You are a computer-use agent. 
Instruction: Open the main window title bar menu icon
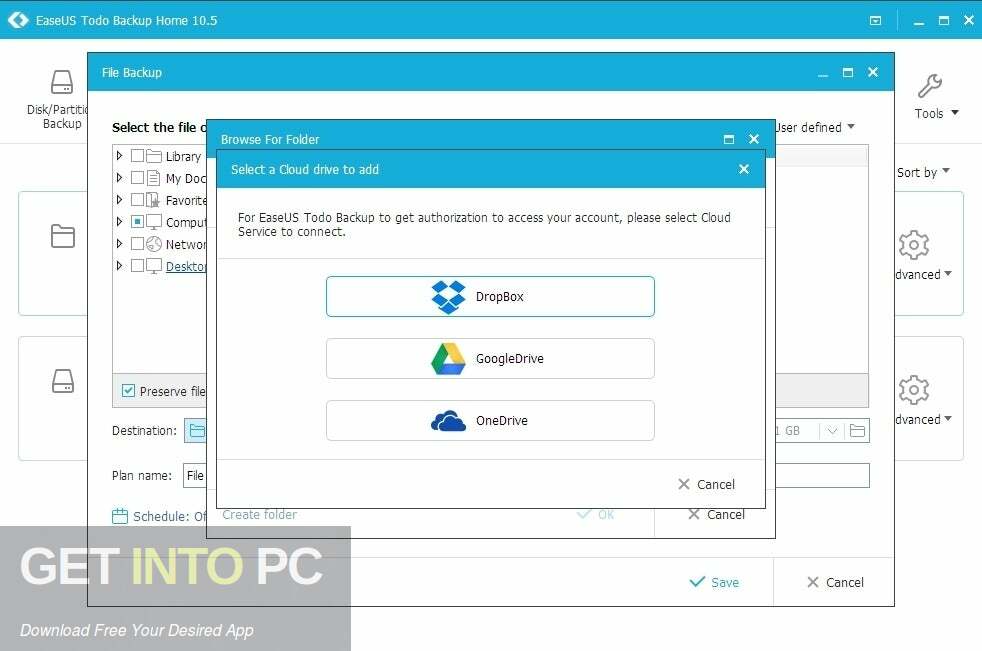click(x=876, y=21)
